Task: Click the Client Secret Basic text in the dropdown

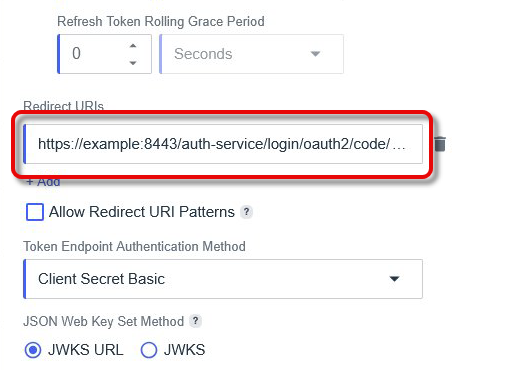Action: (x=101, y=279)
